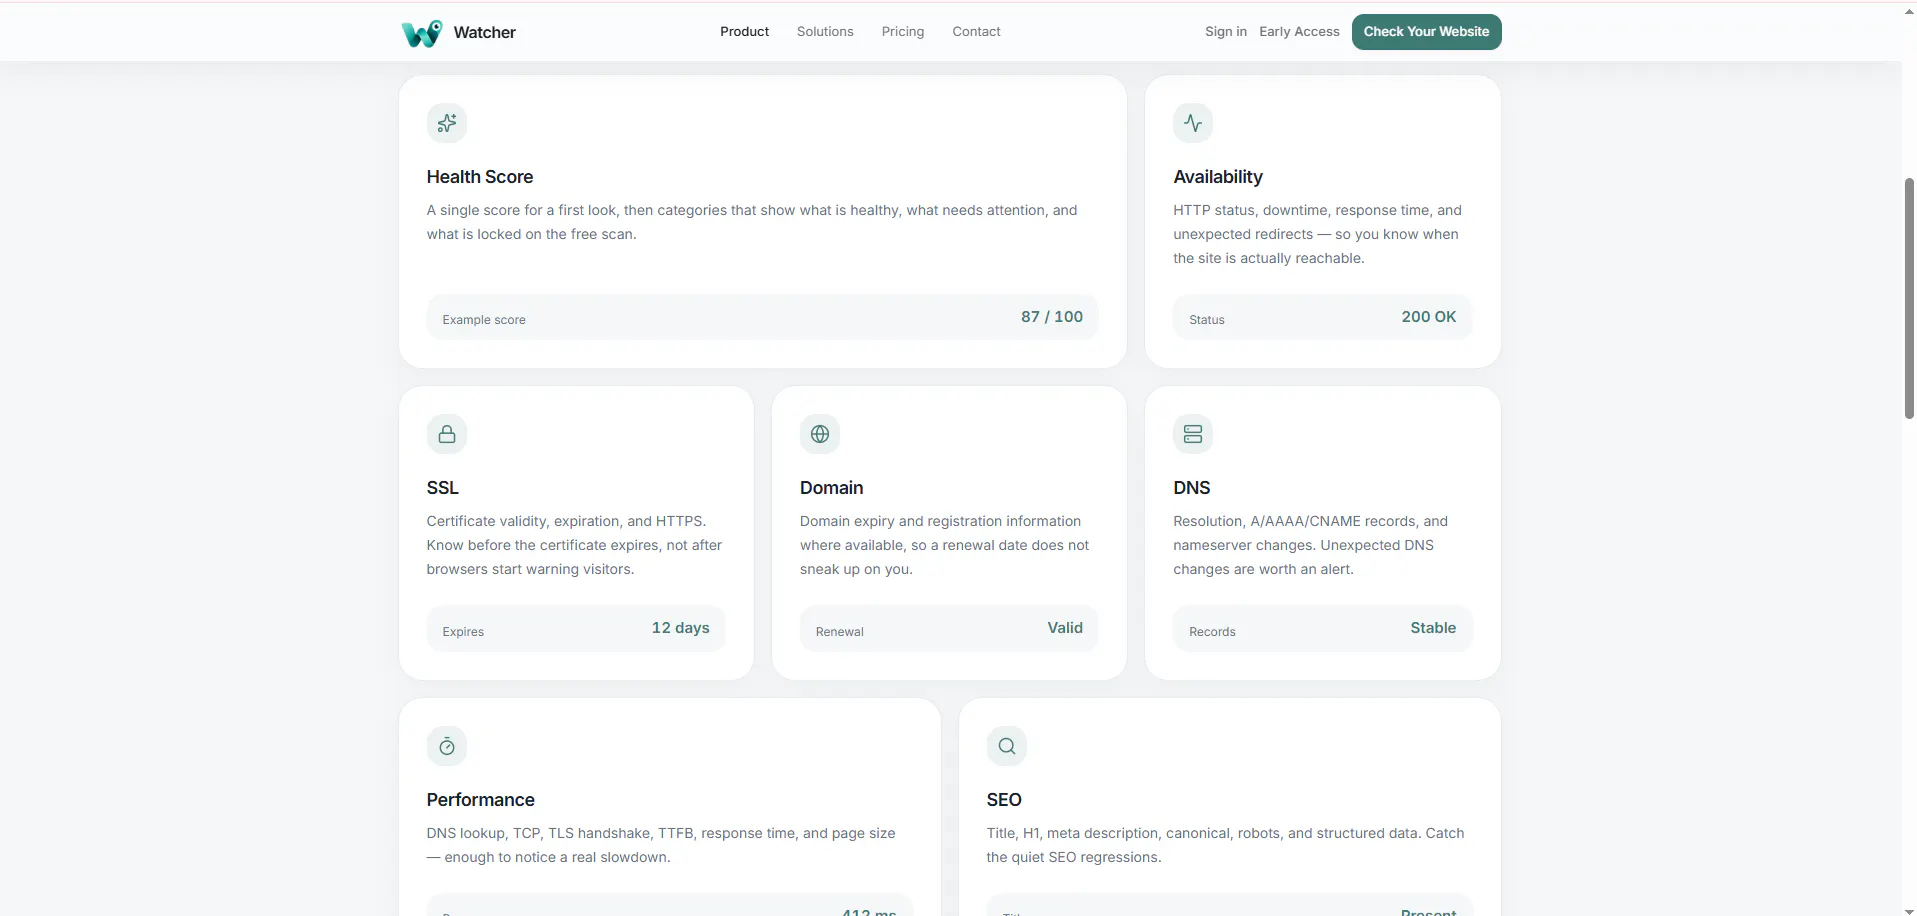Click the Availability description about HTTP status
Screen dimensions: 1917x916
click(x=1317, y=234)
